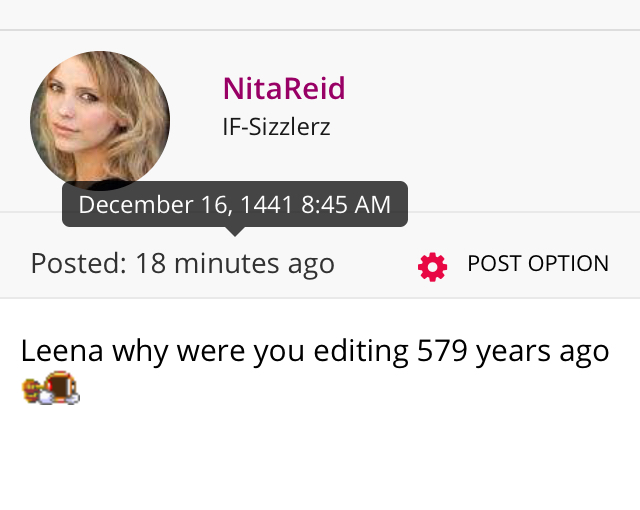Click the empty grey bar above the avatar

(320, 14)
